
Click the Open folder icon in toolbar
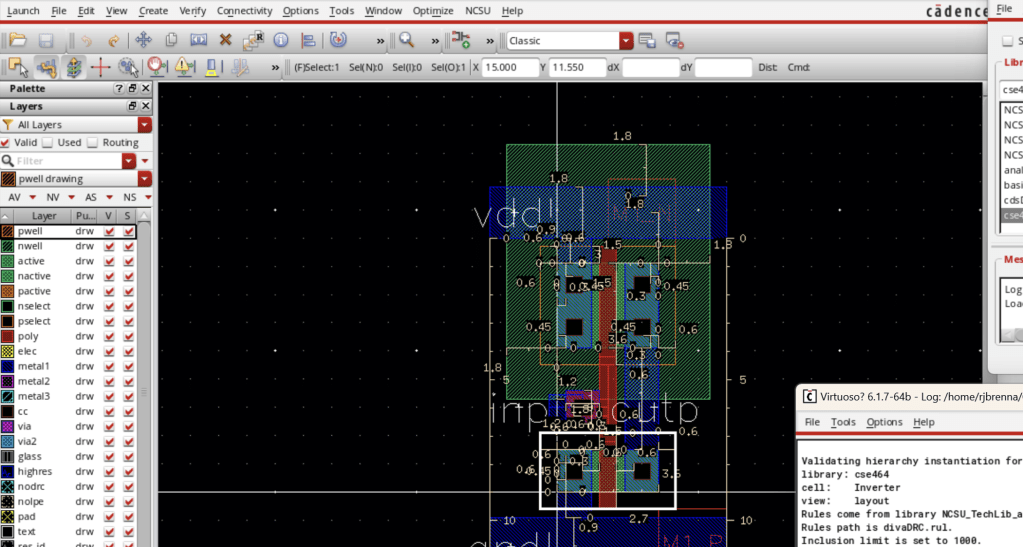17,41
